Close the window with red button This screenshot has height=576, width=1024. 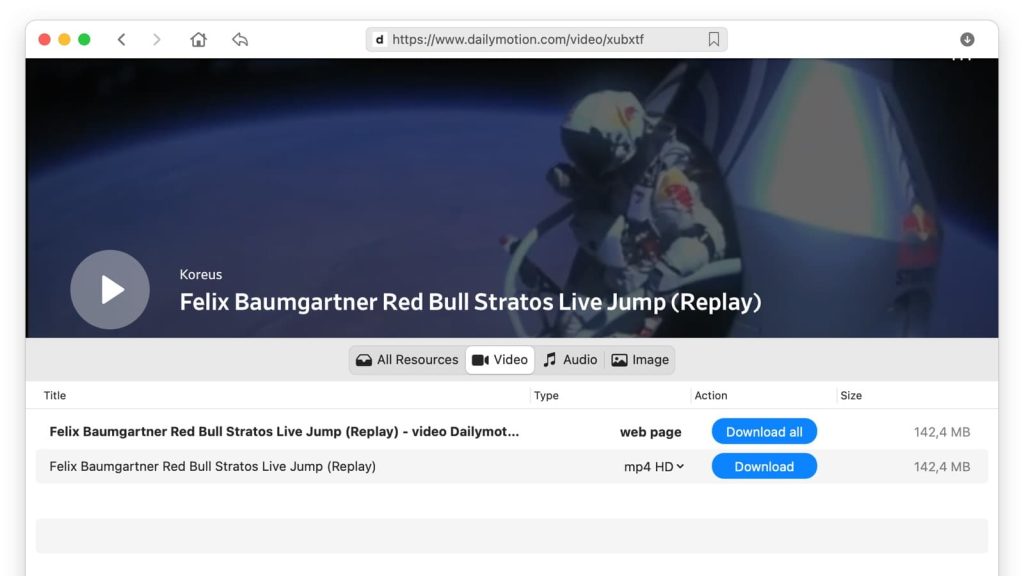click(44, 39)
